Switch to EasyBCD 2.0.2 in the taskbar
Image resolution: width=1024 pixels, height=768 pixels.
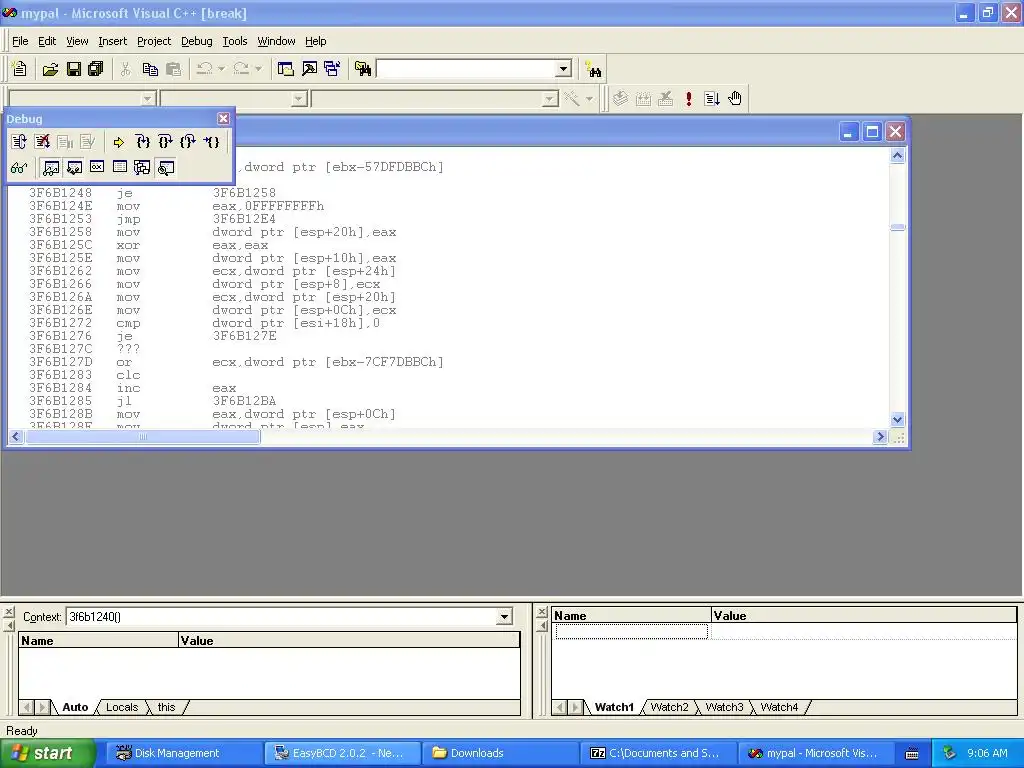coord(342,753)
